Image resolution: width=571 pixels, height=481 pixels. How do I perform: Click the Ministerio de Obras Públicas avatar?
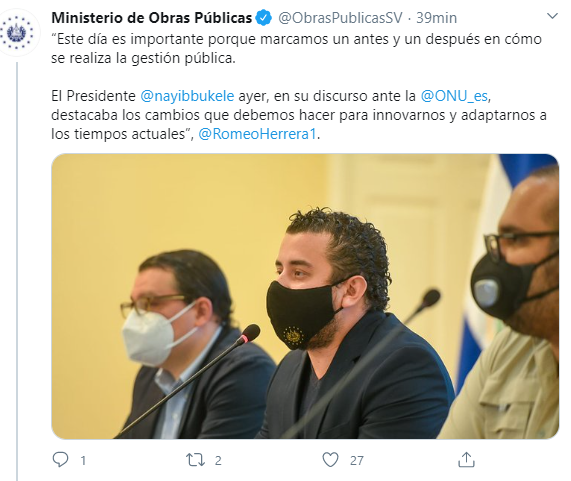[17, 33]
